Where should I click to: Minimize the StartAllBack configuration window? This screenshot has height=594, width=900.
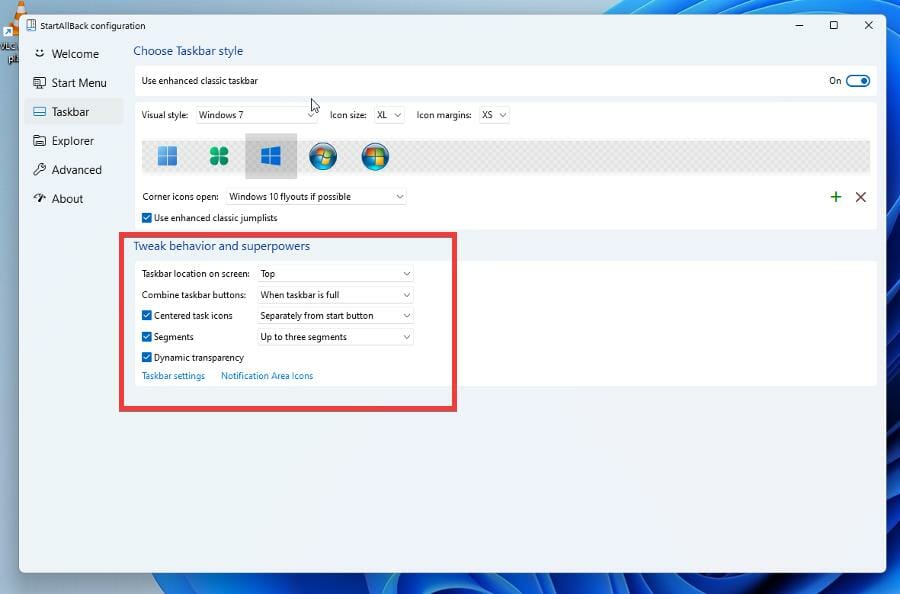(800, 25)
